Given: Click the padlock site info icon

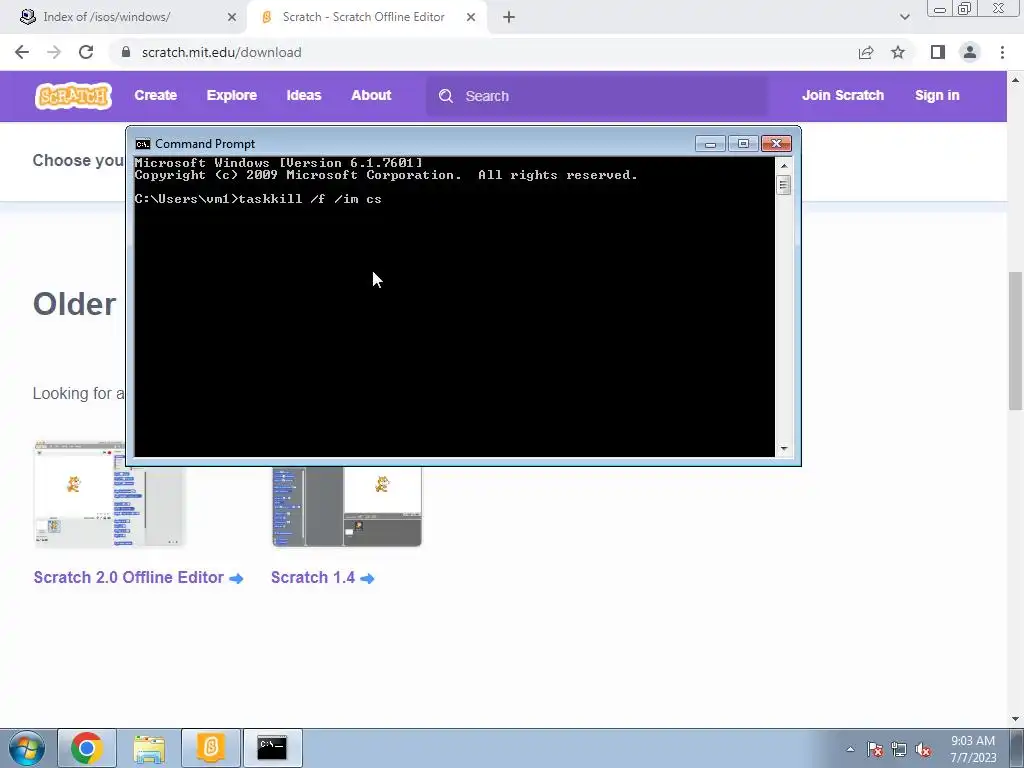Looking at the screenshot, I should click(126, 52).
